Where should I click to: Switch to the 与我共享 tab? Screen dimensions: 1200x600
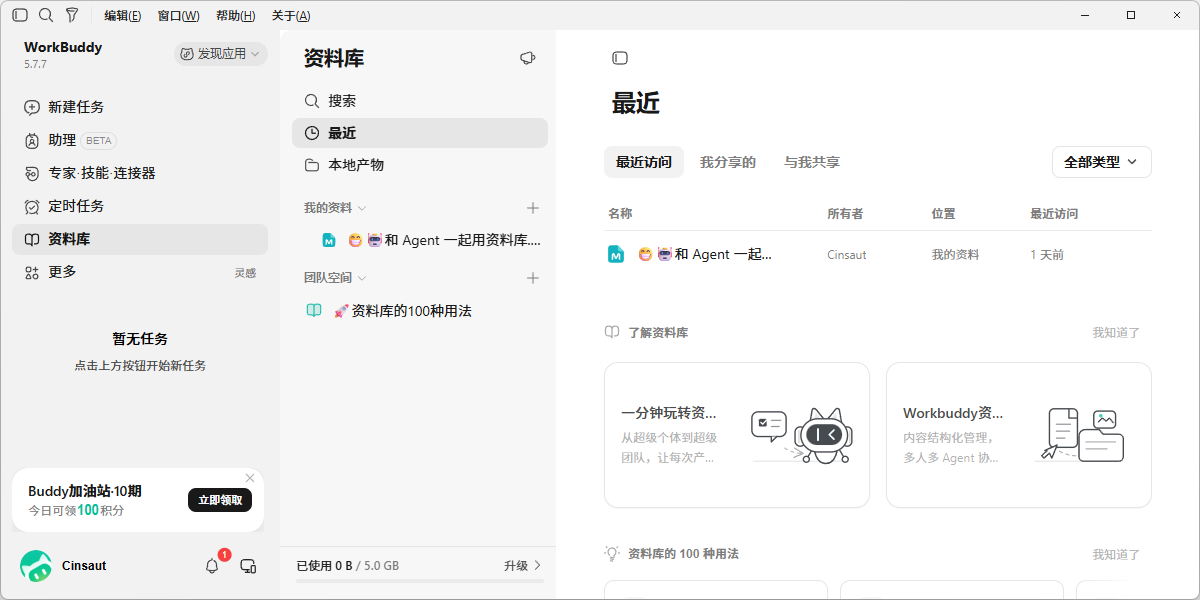click(812, 162)
